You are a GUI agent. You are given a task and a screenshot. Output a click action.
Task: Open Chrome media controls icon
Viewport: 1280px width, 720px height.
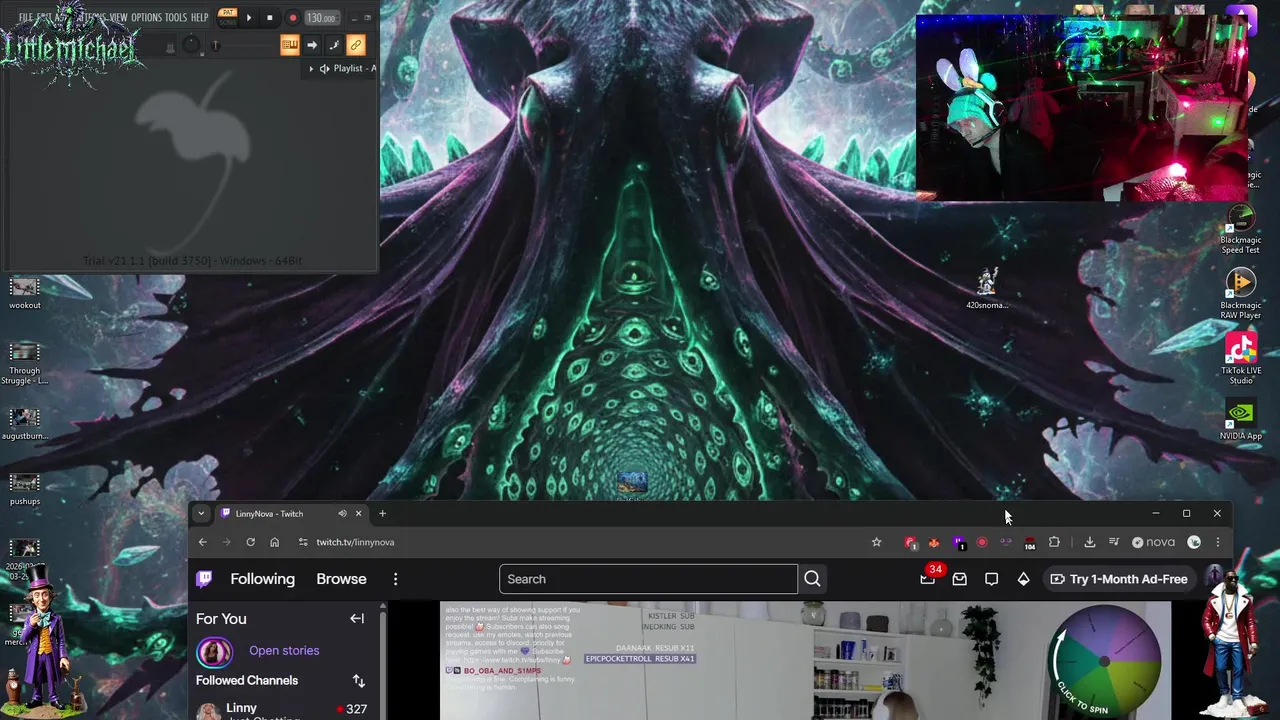[1114, 542]
